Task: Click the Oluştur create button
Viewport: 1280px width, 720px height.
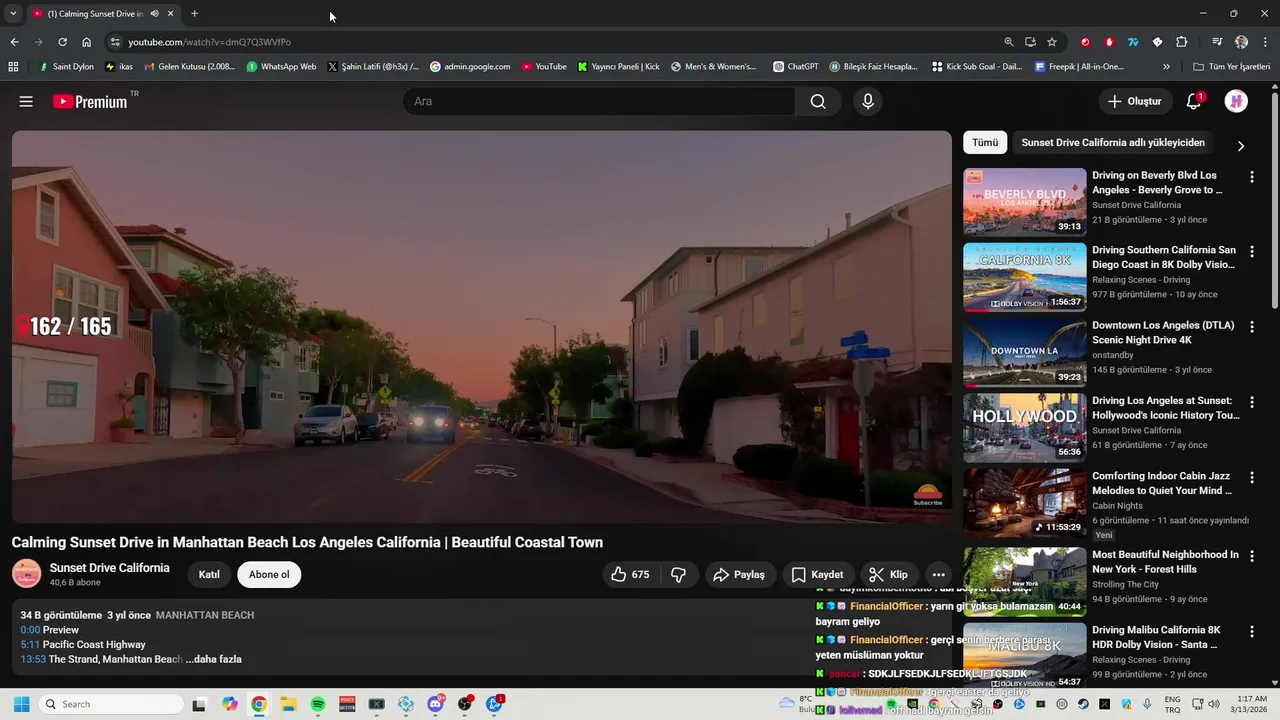Action: (1135, 101)
